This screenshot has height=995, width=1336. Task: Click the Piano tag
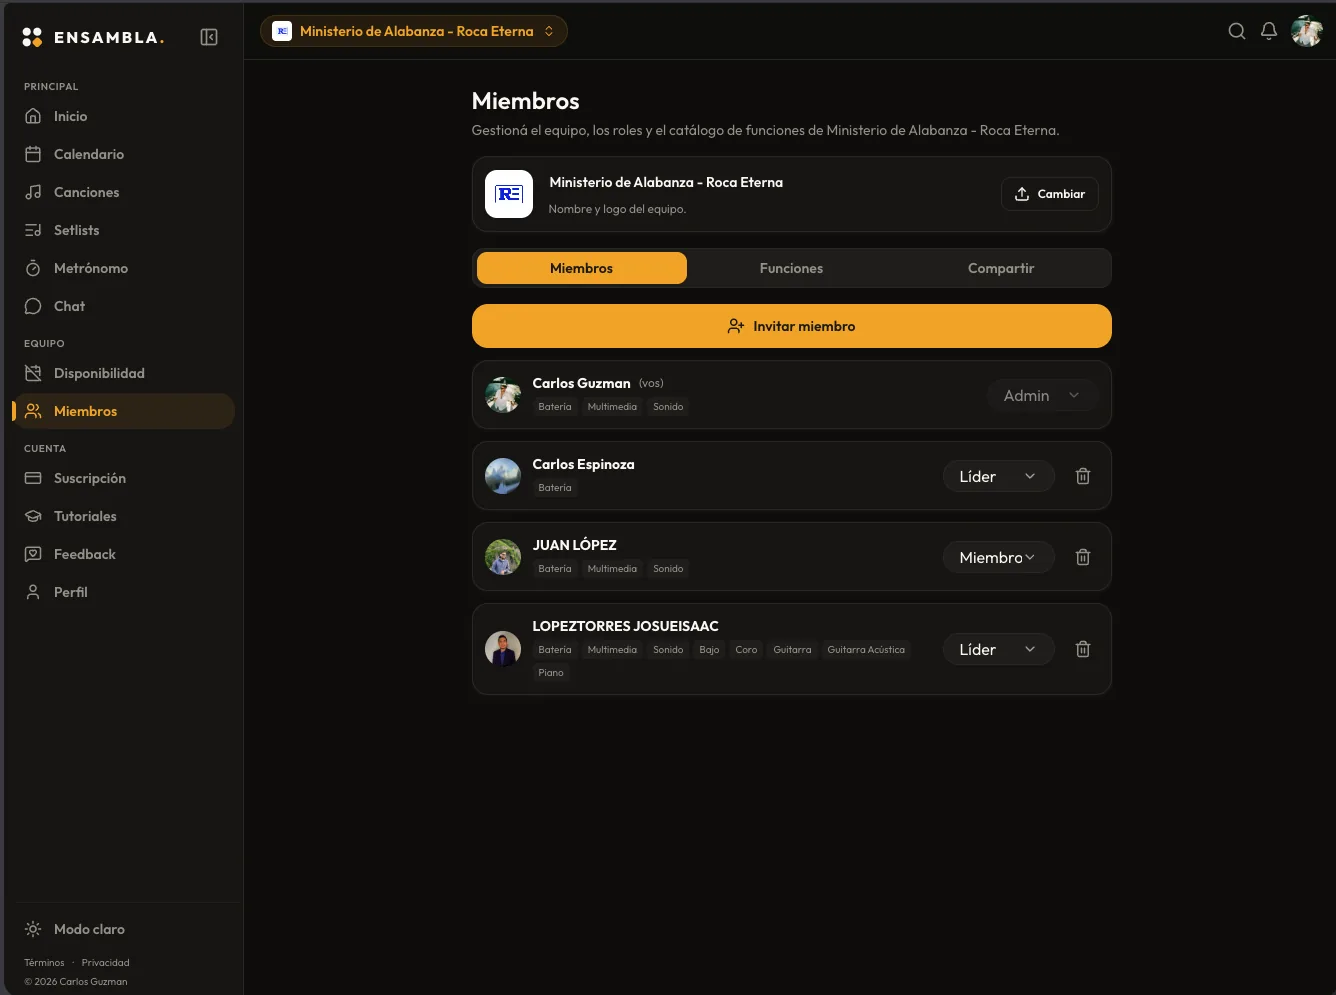(551, 673)
